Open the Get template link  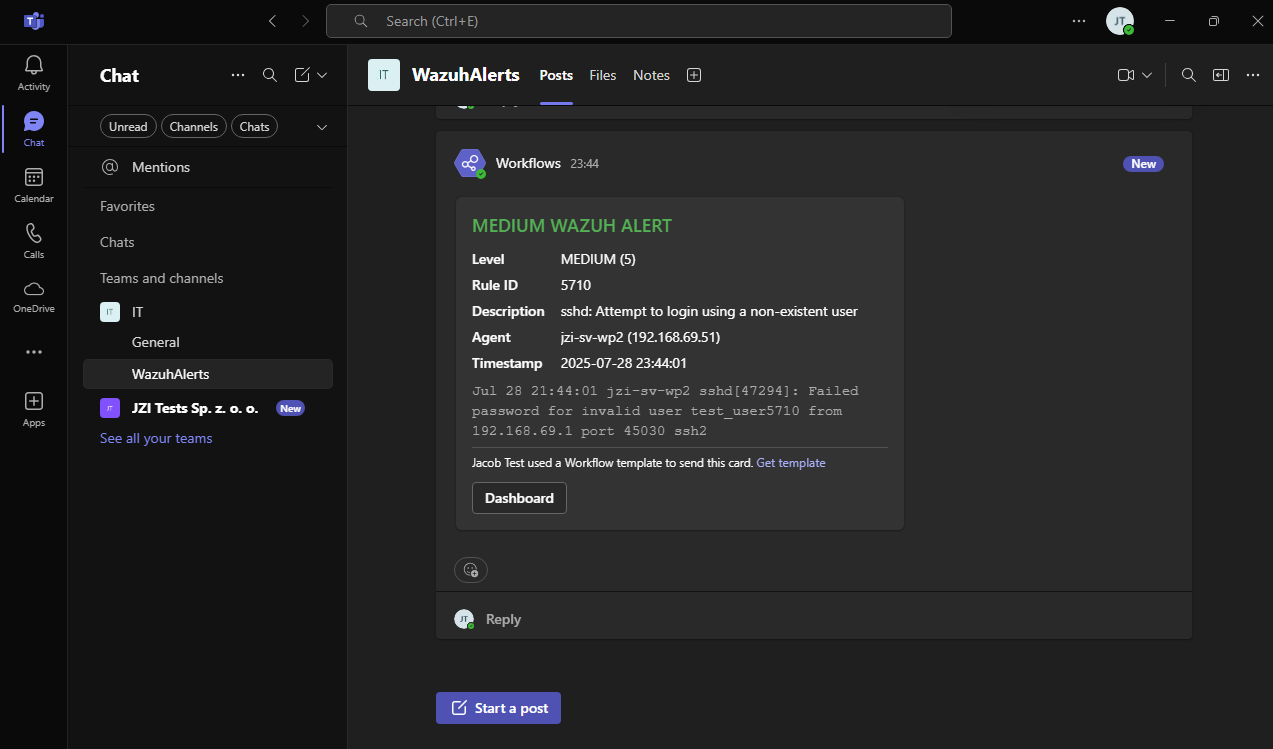click(791, 463)
